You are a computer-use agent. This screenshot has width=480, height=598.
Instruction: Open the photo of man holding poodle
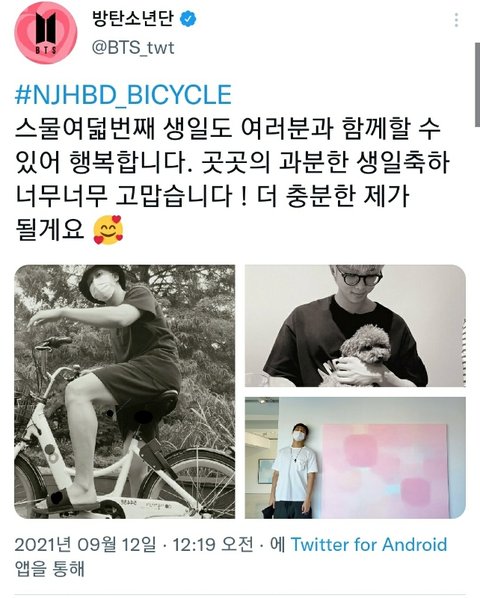click(355, 326)
